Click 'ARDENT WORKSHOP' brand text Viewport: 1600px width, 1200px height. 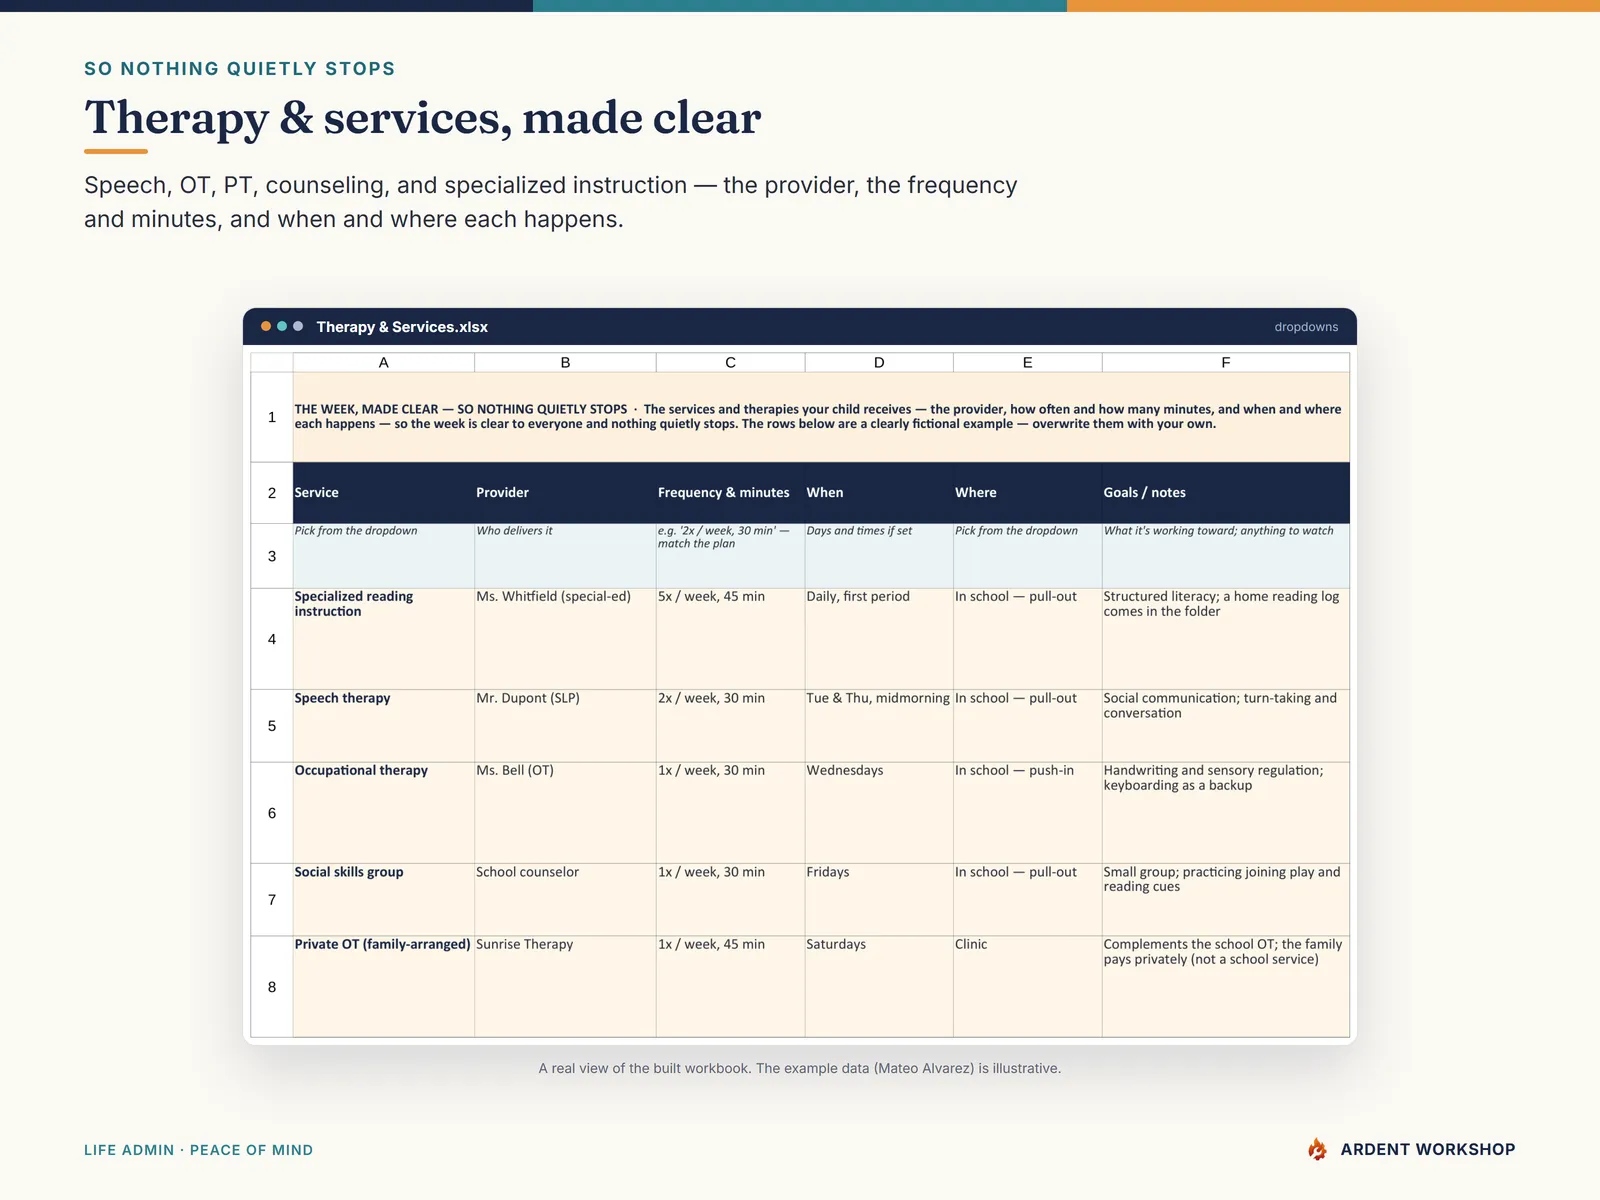(x=1428, y=1150)
